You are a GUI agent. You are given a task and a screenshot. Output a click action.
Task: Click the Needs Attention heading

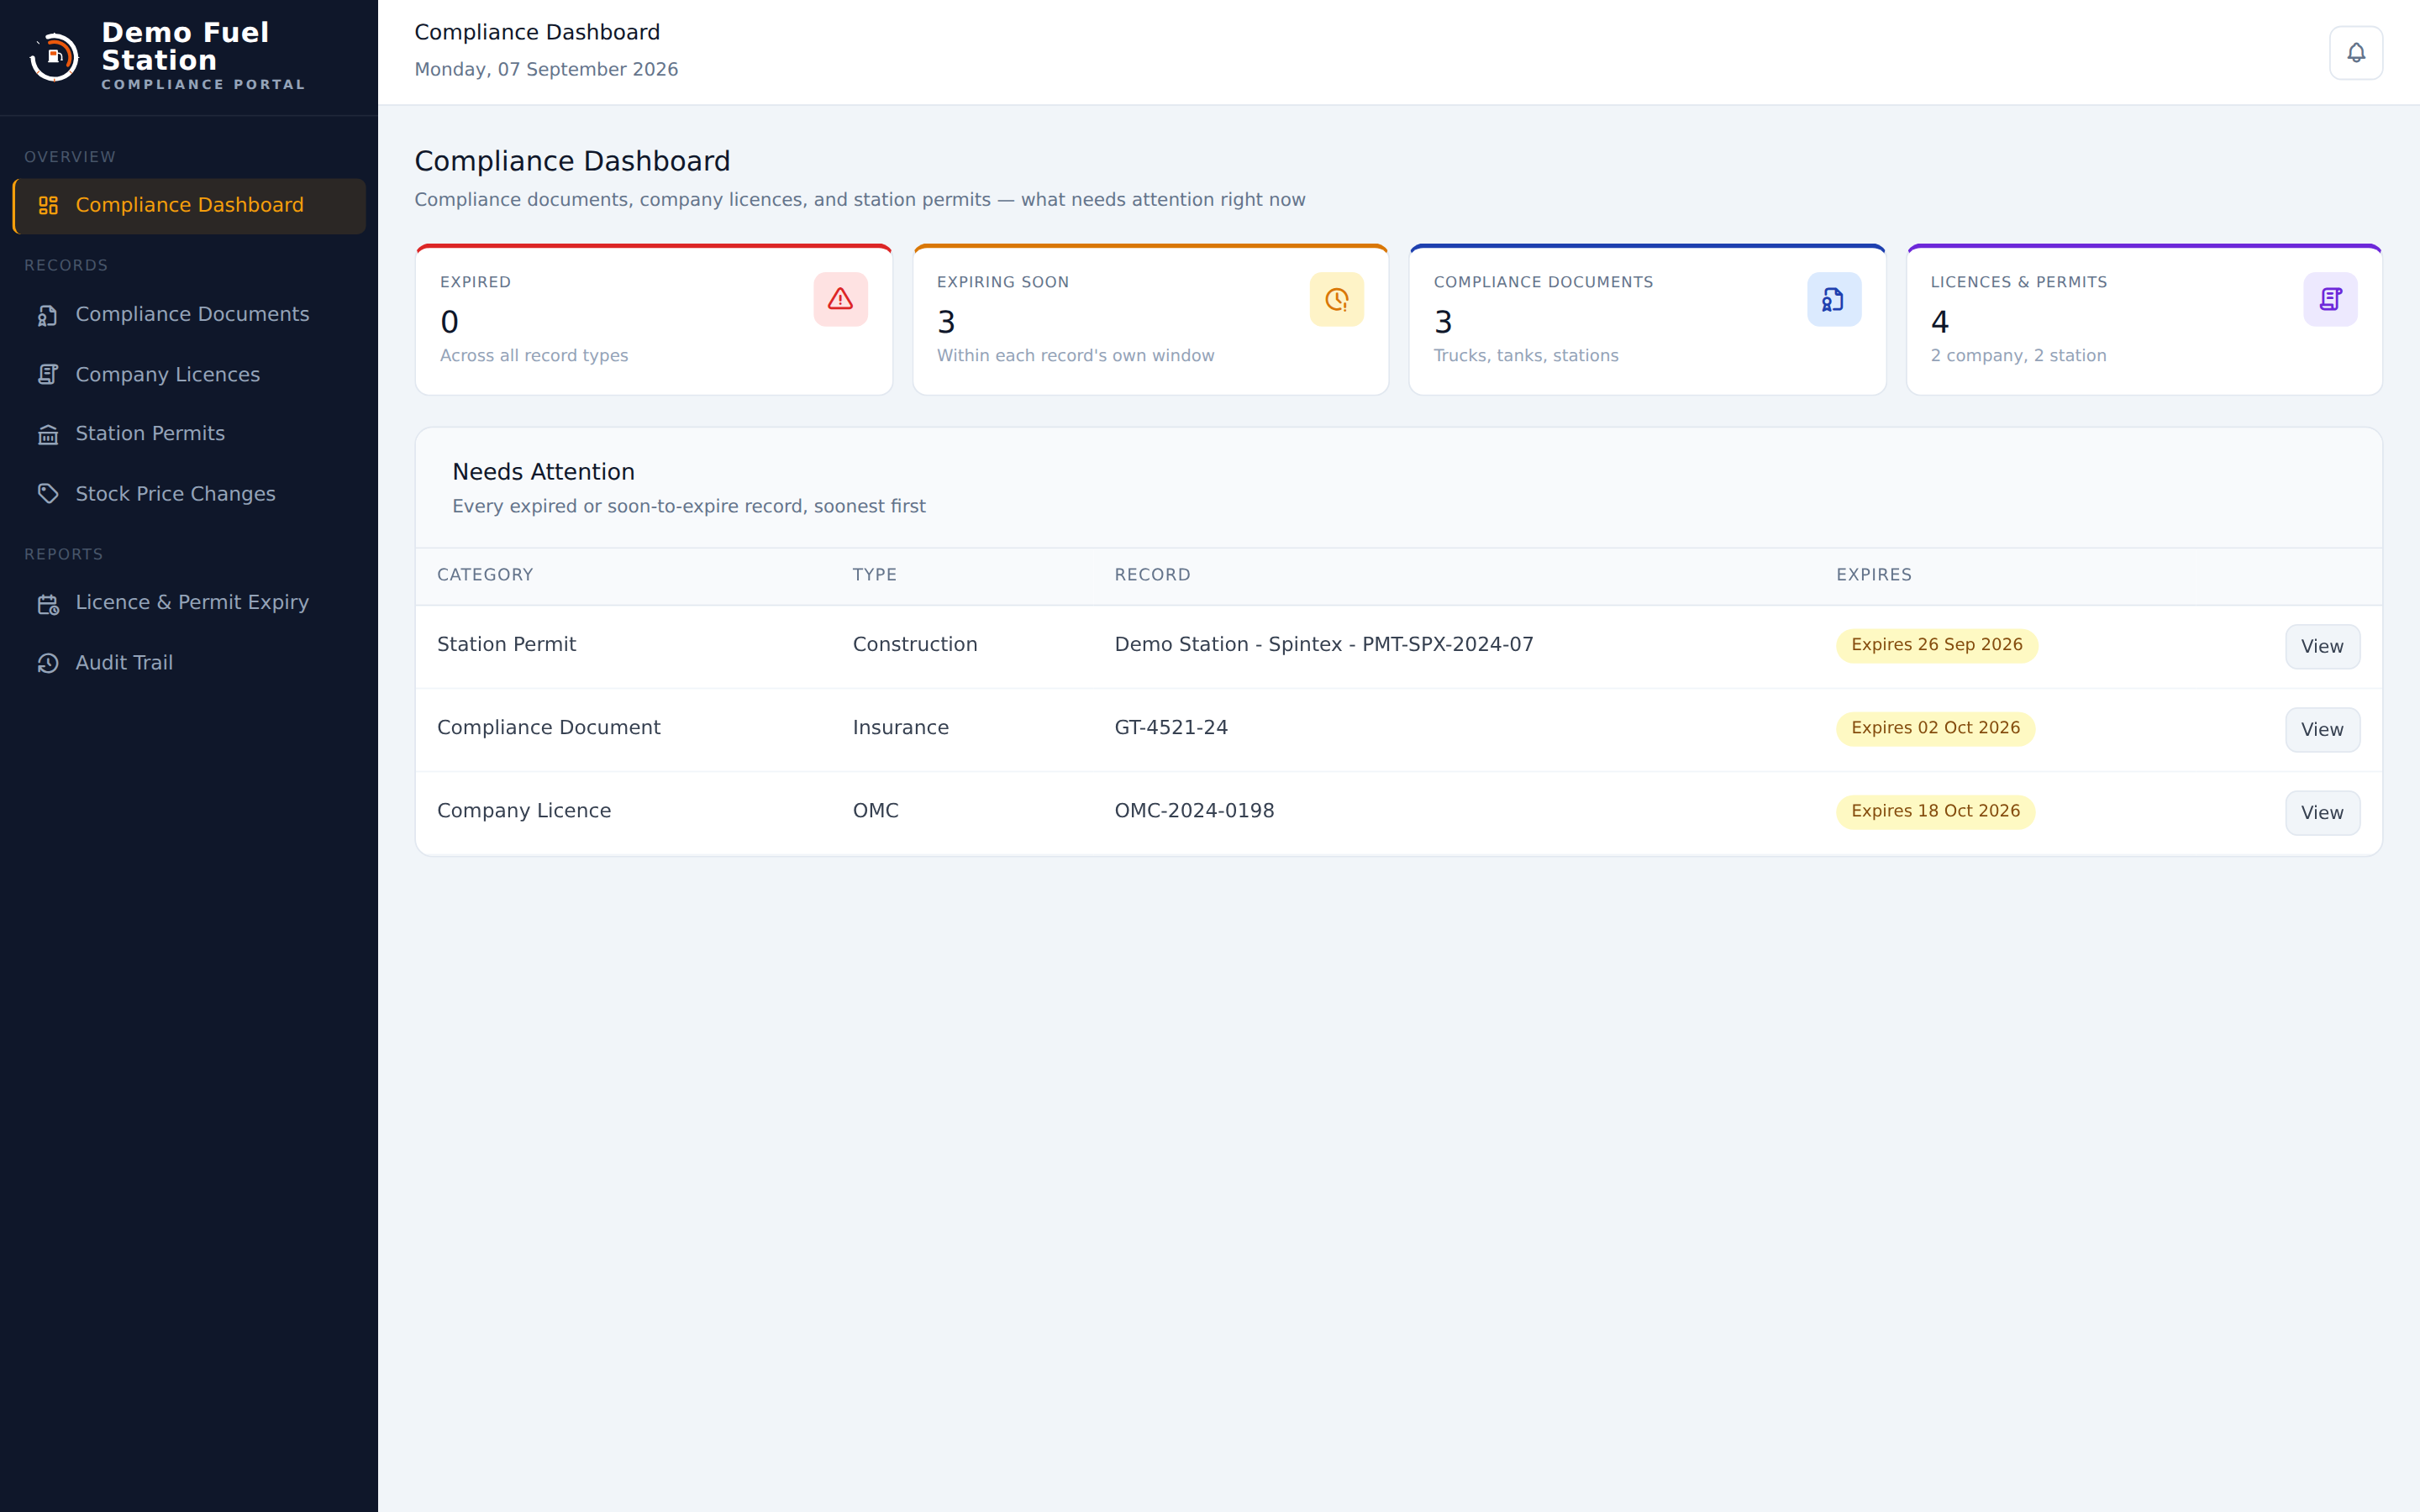point(543,472)
